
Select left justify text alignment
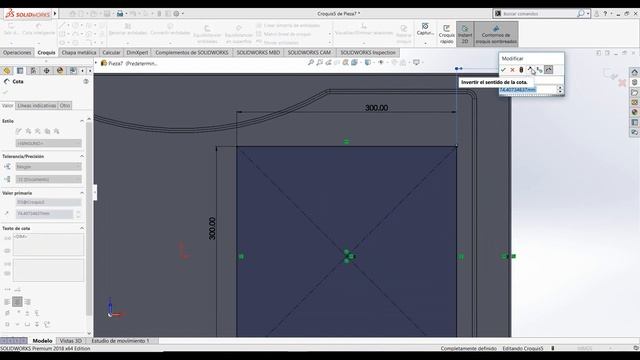point(7,302)
